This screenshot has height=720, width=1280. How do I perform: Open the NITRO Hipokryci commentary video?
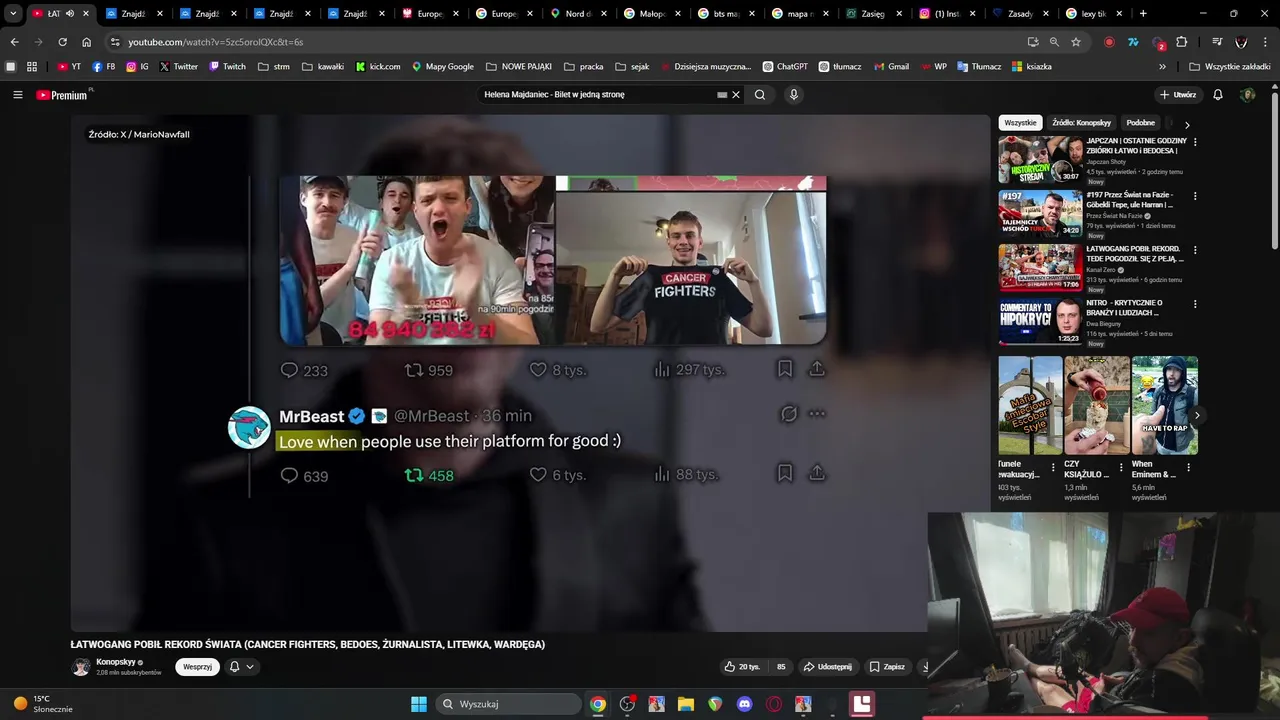[1040, 321]
